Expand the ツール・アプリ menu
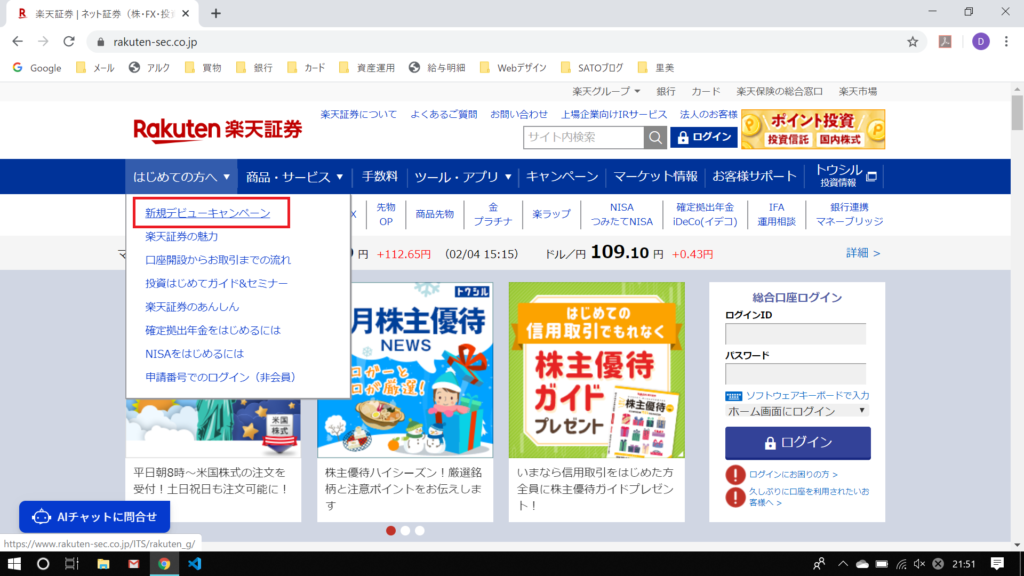Screen dimensions: 1024x576 [x=462, y=176]
